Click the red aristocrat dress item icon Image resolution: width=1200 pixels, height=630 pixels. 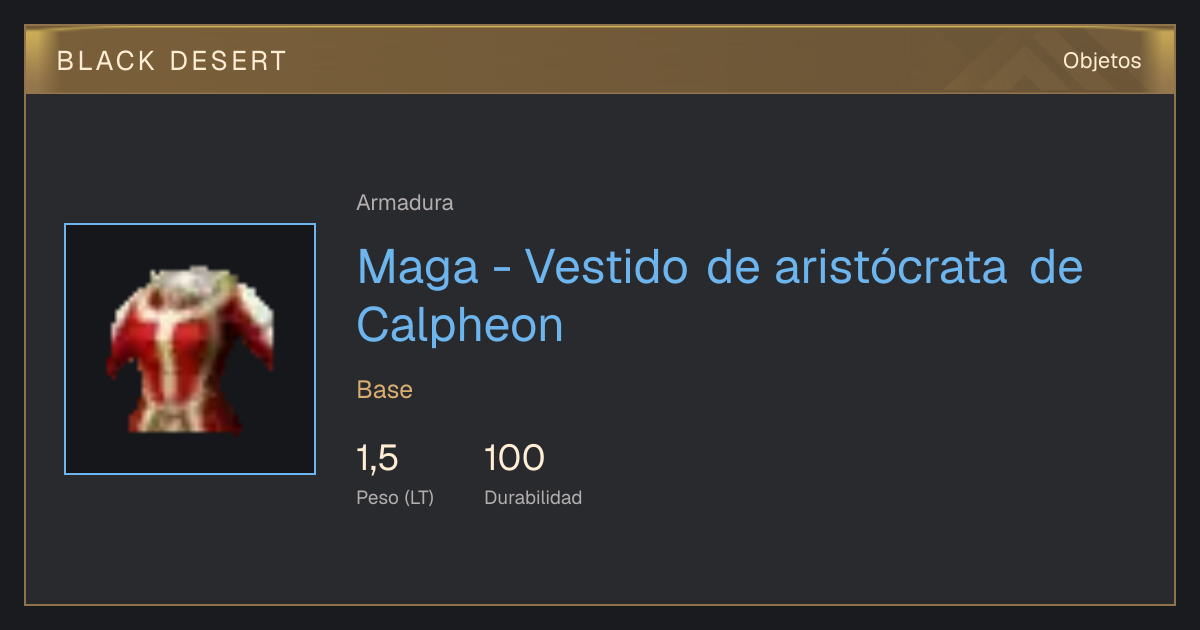[x=190, y=349]
